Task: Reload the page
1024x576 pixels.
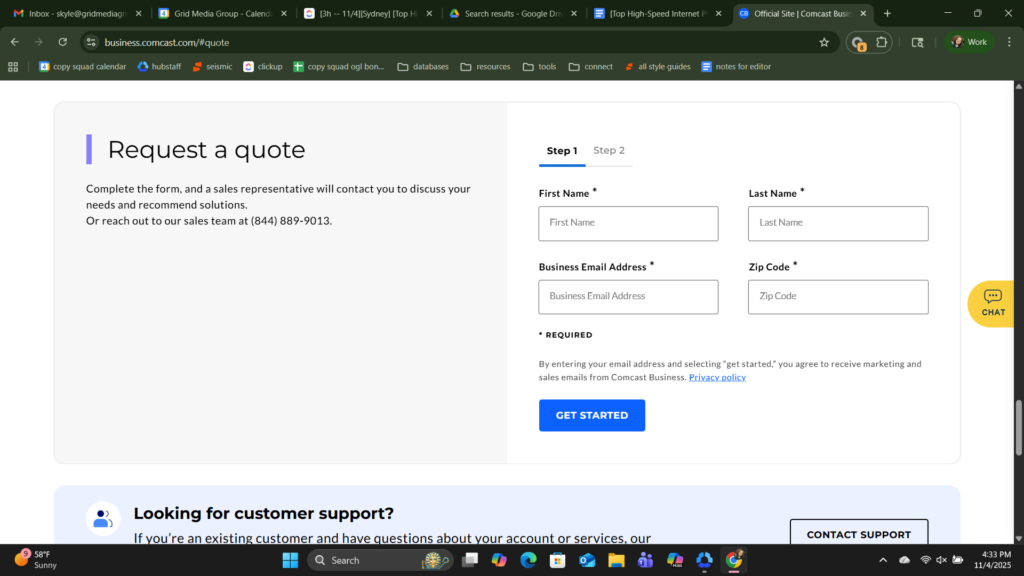Action: pos(63,42)
